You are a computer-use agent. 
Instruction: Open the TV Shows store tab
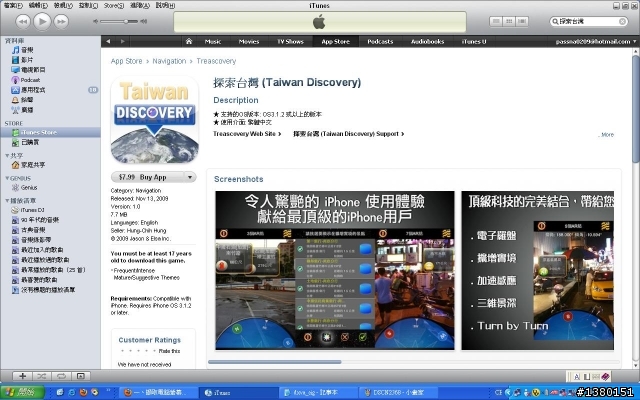pyautogui.click(x=290, y=41)
